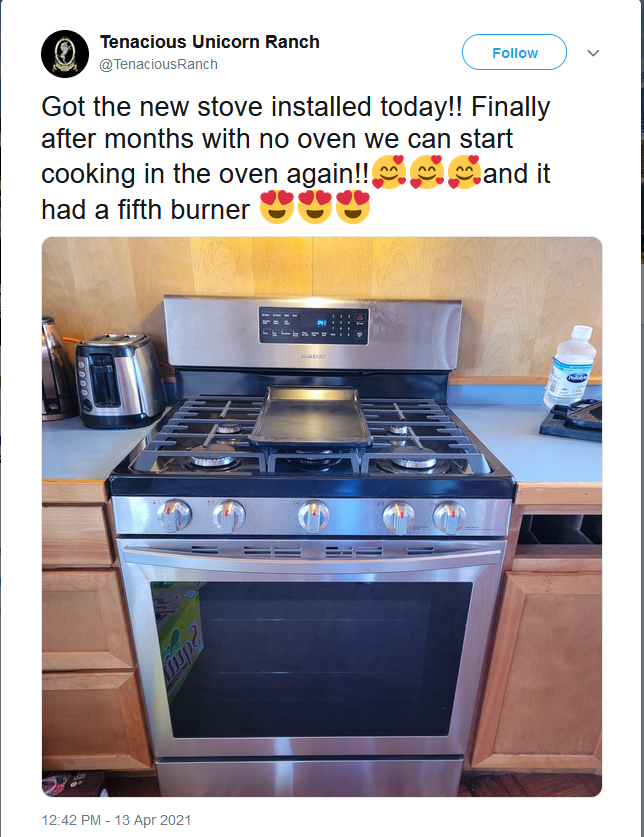Click the Pedialyte bottle in the photo
The image size is (644, 837).
pyautogui.click(x=569, y=366)
